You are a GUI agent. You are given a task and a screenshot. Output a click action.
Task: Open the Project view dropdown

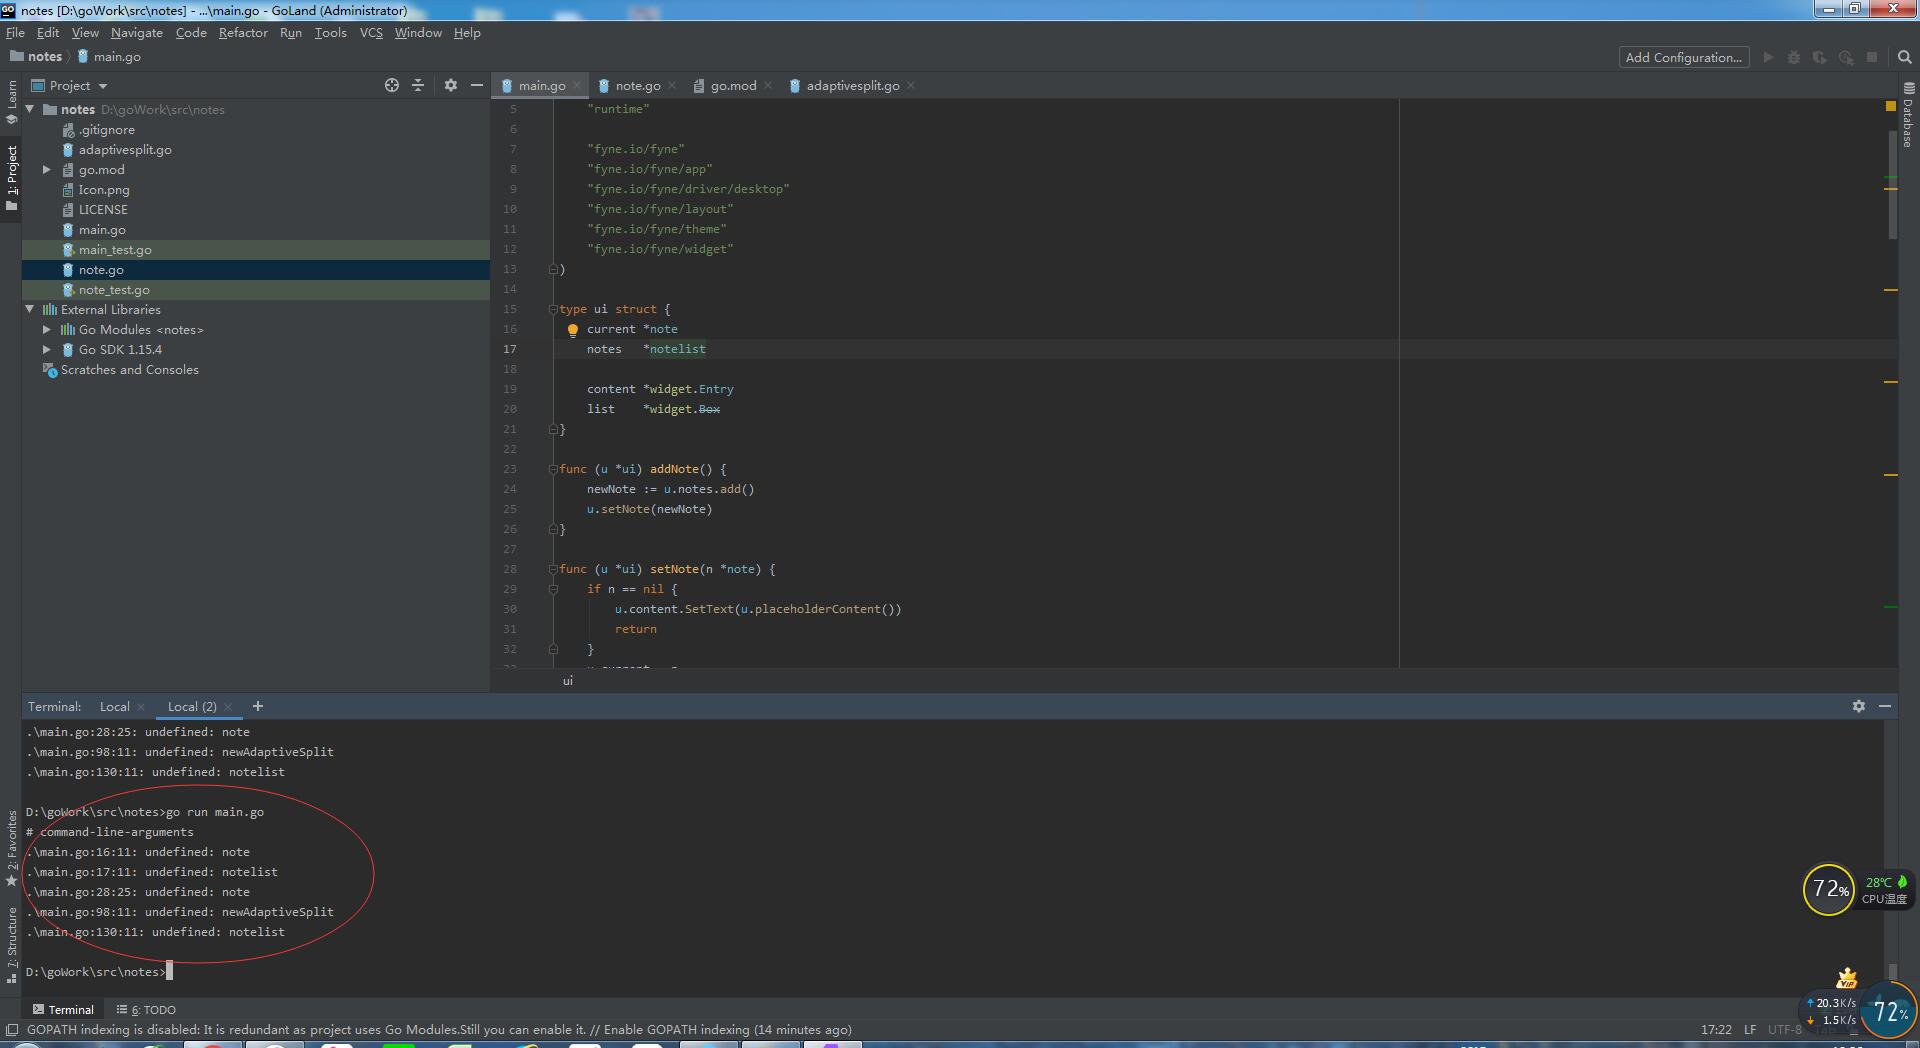tap(68, 85)
